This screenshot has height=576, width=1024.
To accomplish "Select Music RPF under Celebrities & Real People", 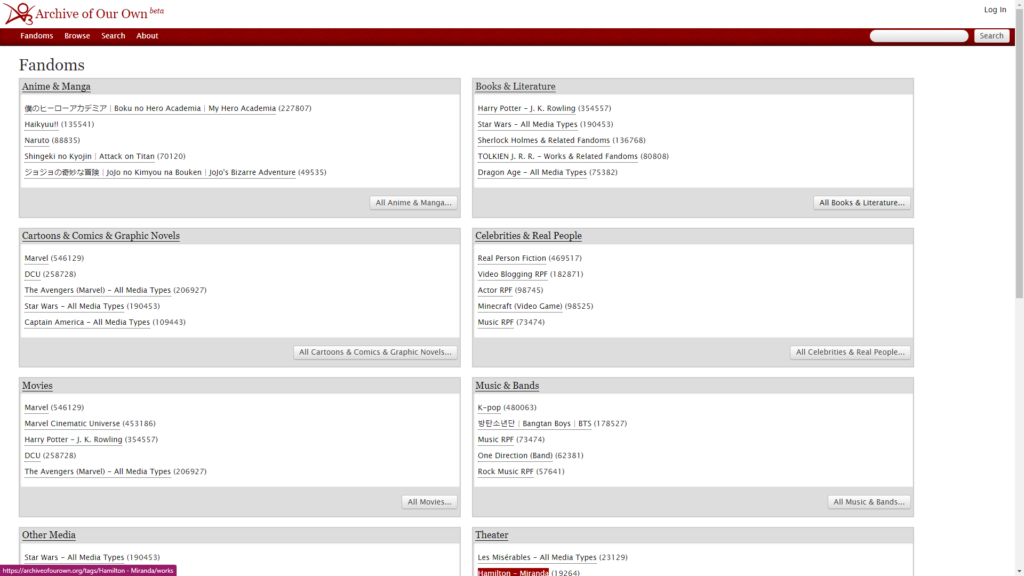I will 496,322.
